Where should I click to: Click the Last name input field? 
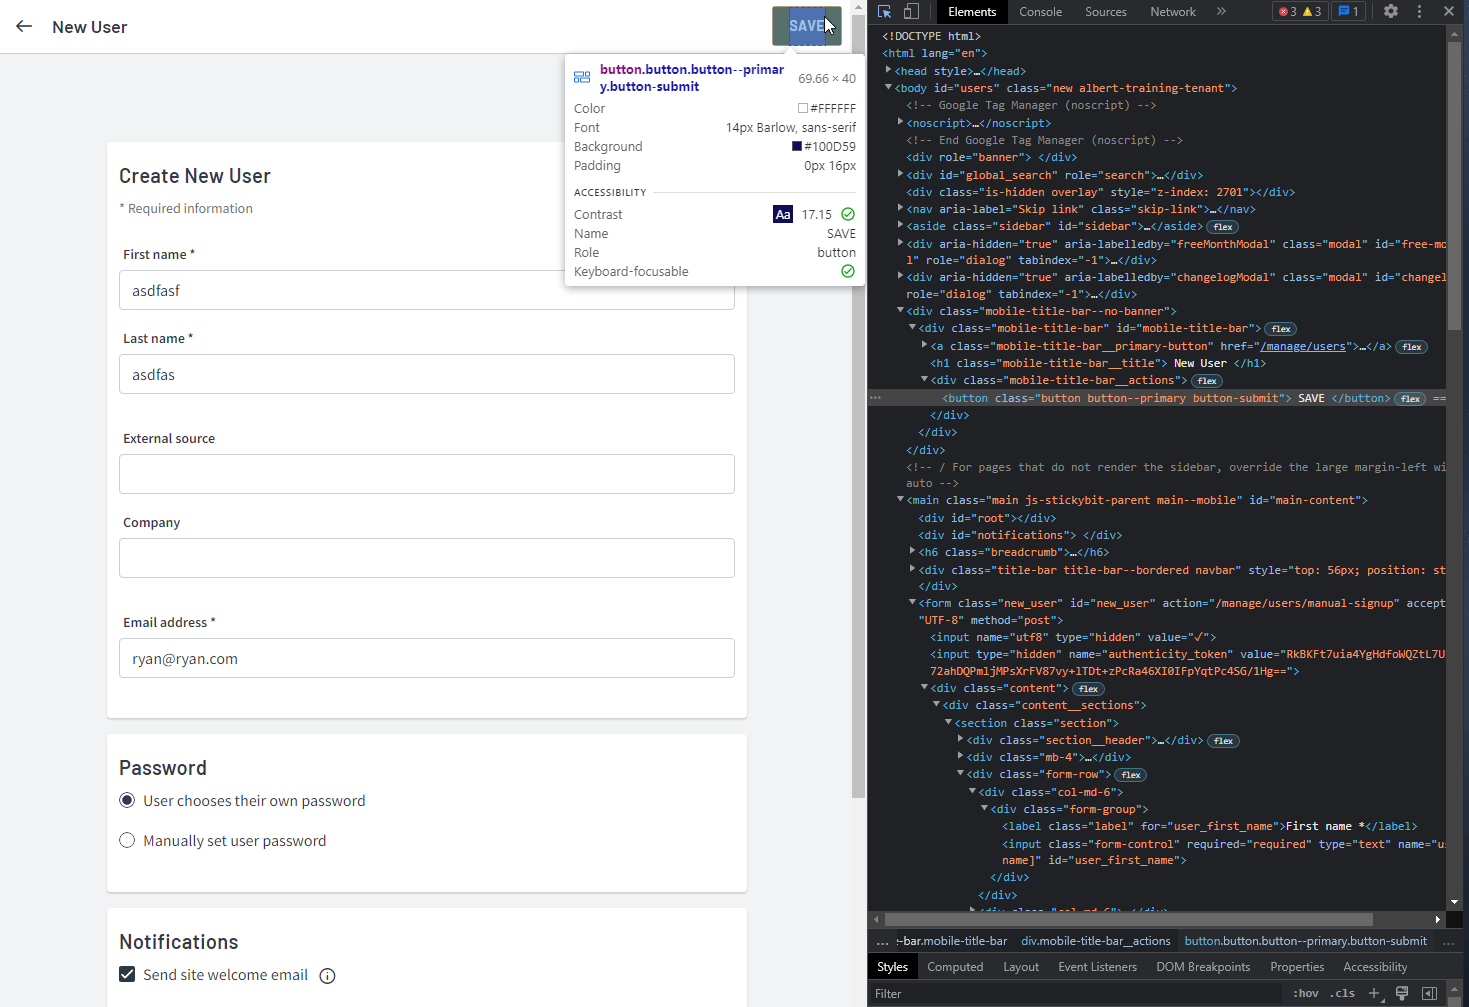[427, 374]
